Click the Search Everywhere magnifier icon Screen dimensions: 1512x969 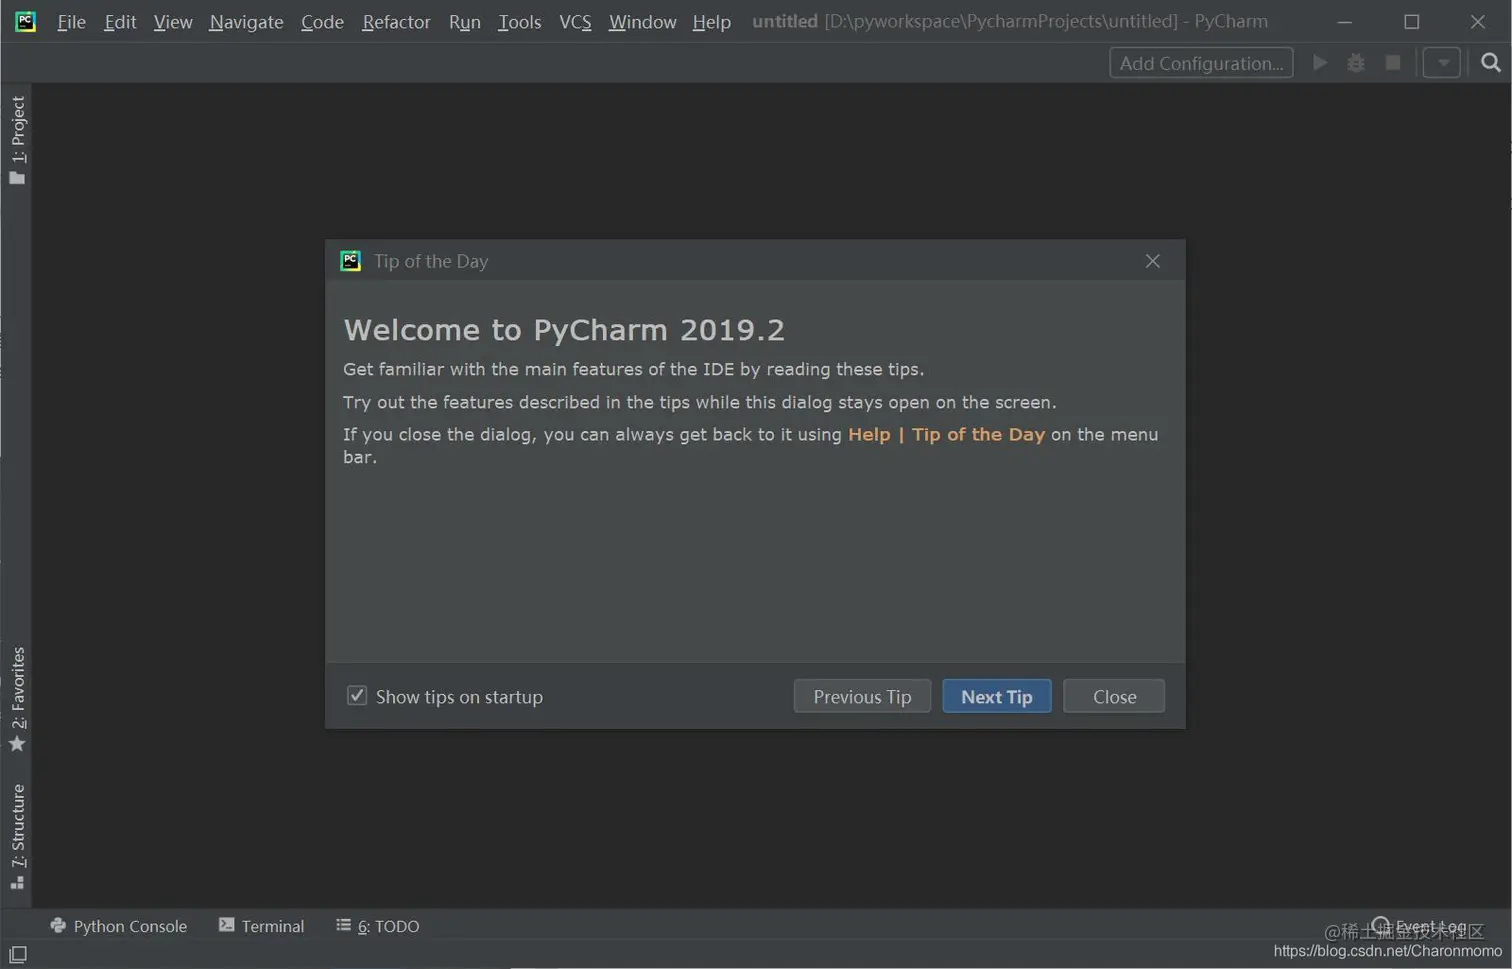(1490, 63)
